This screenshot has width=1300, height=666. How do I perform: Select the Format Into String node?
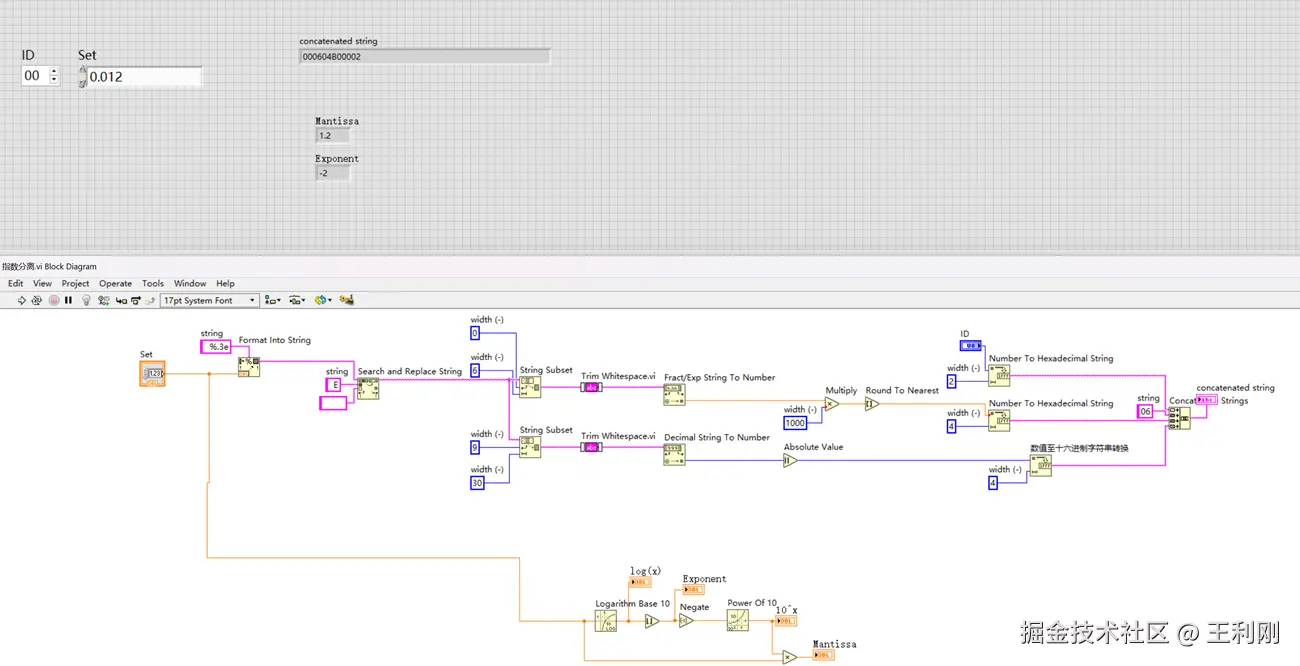point(249,367)
